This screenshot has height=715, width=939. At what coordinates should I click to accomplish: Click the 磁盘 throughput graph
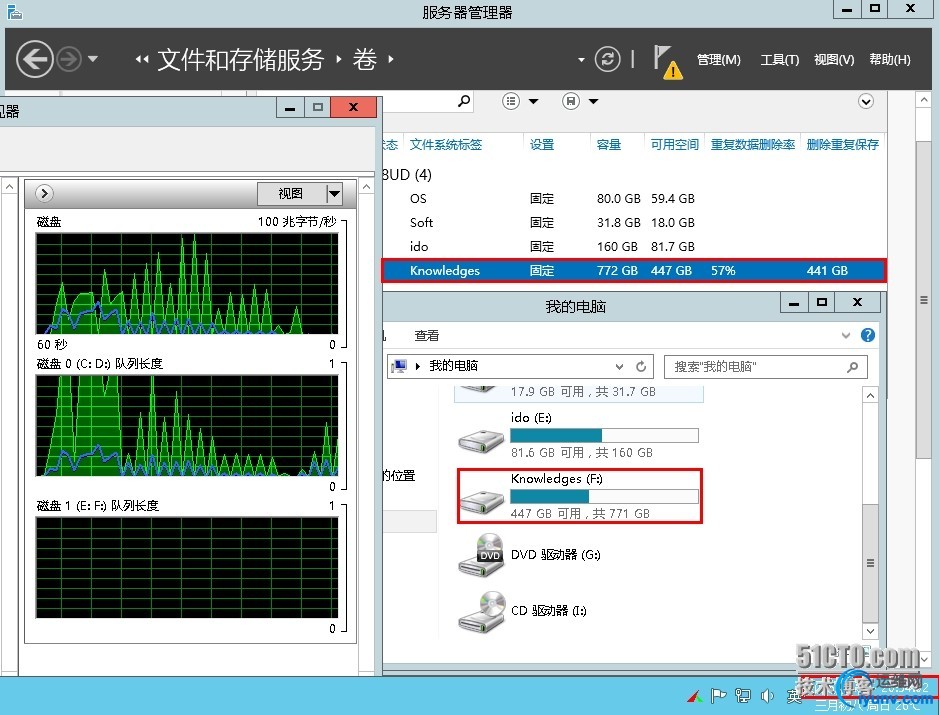[187, 284]
